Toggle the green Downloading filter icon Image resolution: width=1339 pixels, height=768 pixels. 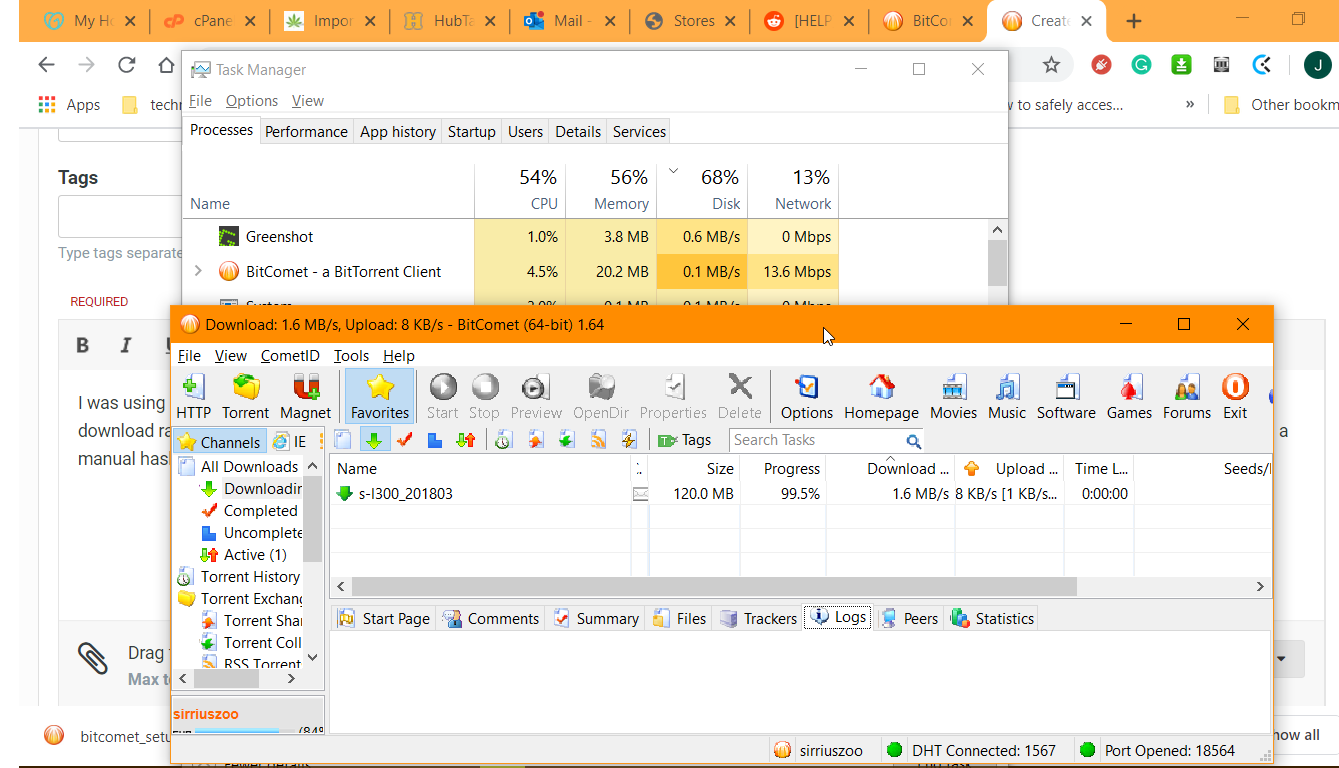[373, 440]
